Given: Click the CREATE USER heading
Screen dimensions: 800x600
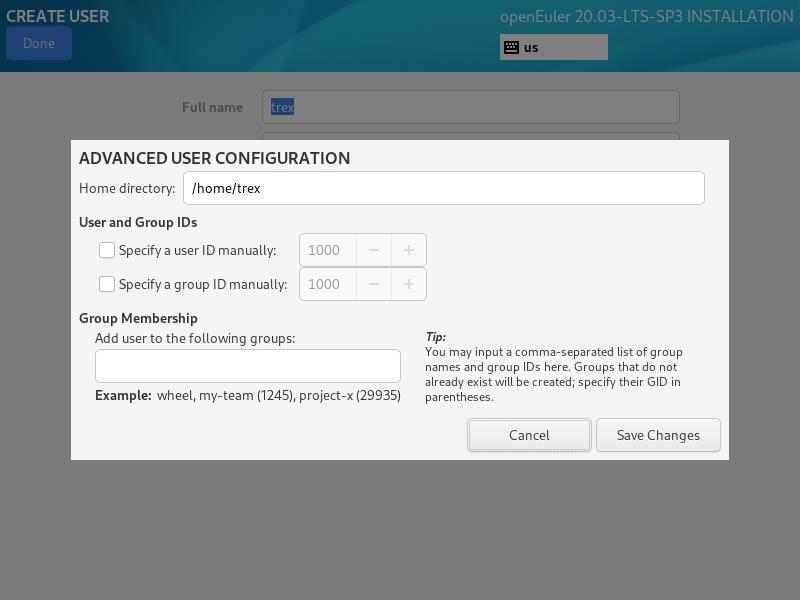Looking at the screenshot, I should tap(58, 16).
